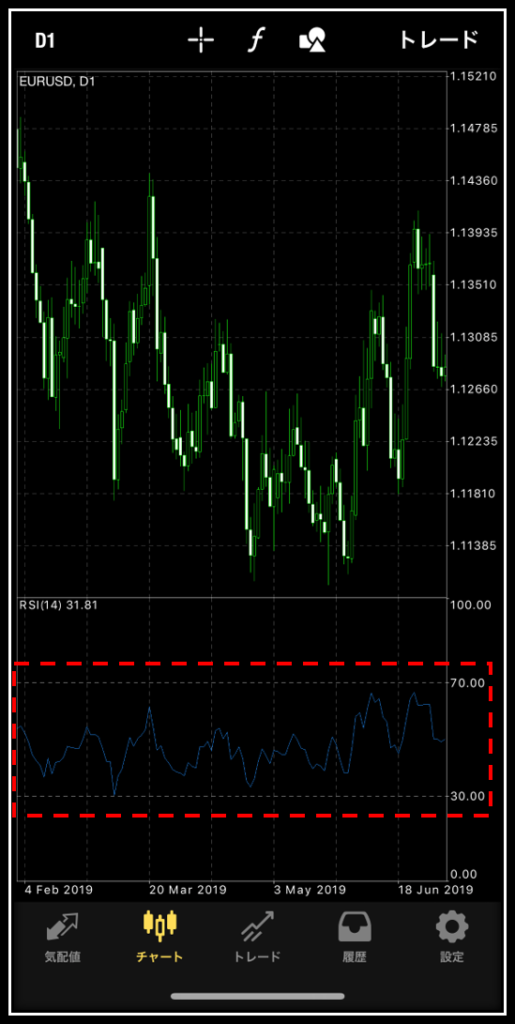Activate the crosshair tool
The width and height of the screenshot is (515, 1024).
(x=200, y=40)
